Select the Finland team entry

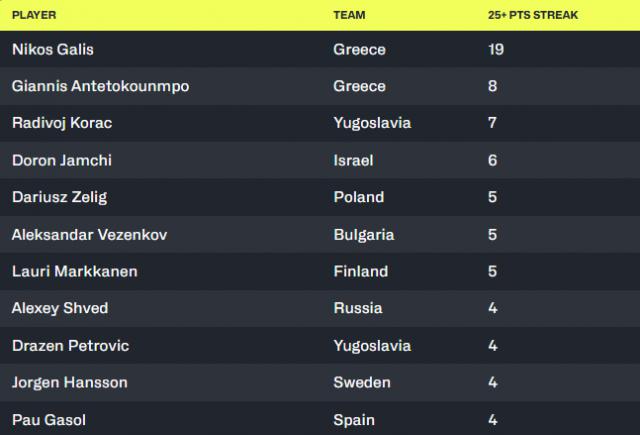coord(361,271)
